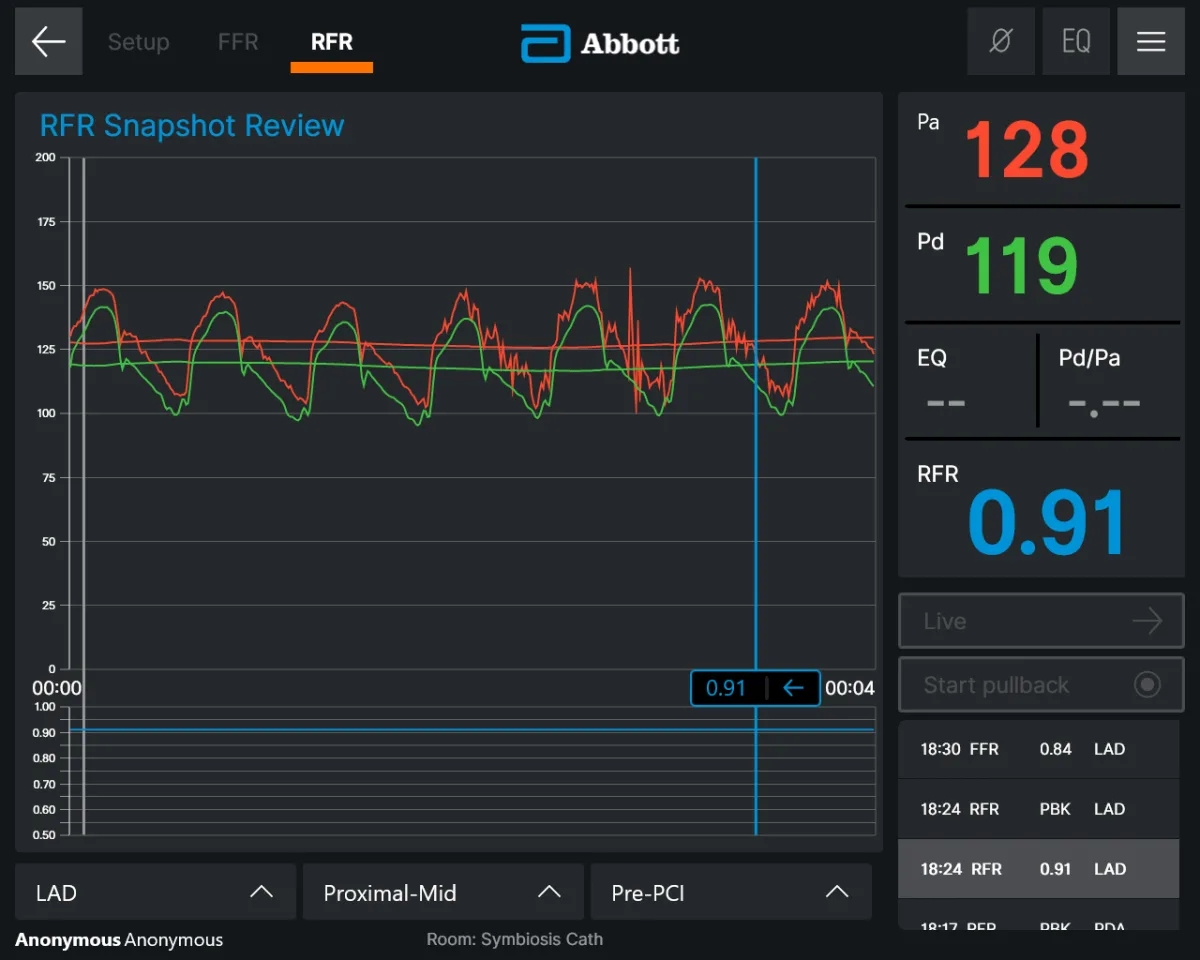This screenshot has width=1200, height=960.
Task: Click the arrow on the 0.91 cursor tag
Action: coord(794,688)
